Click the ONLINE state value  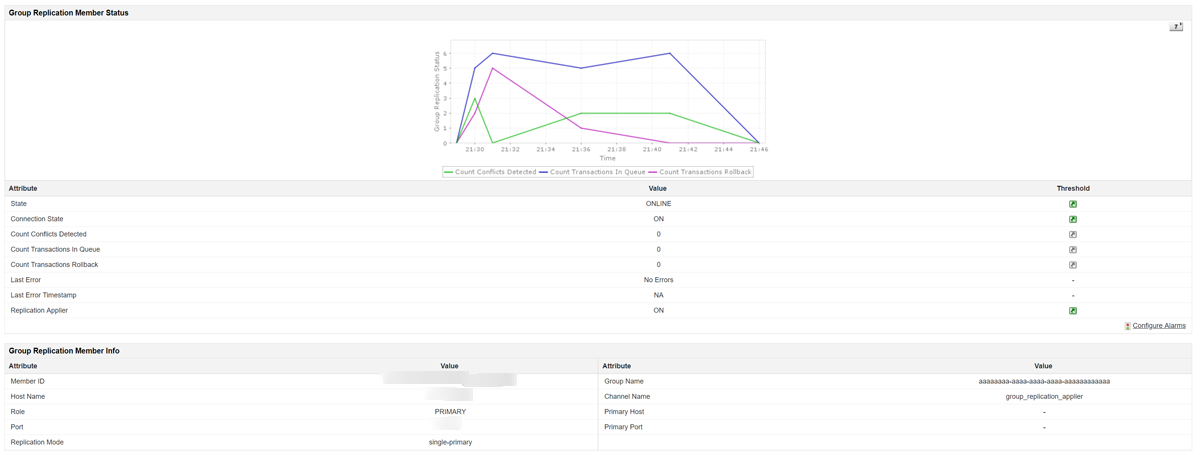658,204
